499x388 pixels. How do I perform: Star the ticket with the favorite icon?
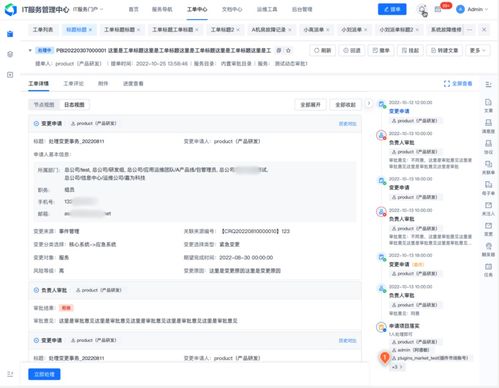(288, 50)
